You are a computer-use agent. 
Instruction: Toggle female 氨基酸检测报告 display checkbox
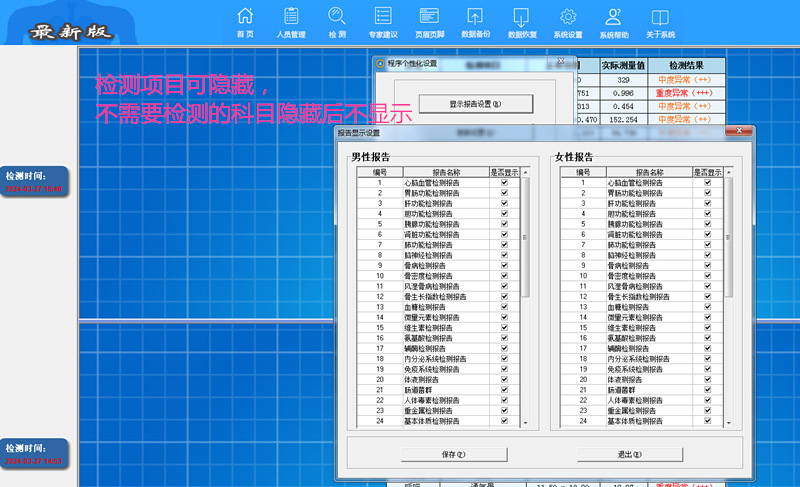[708, 338]
